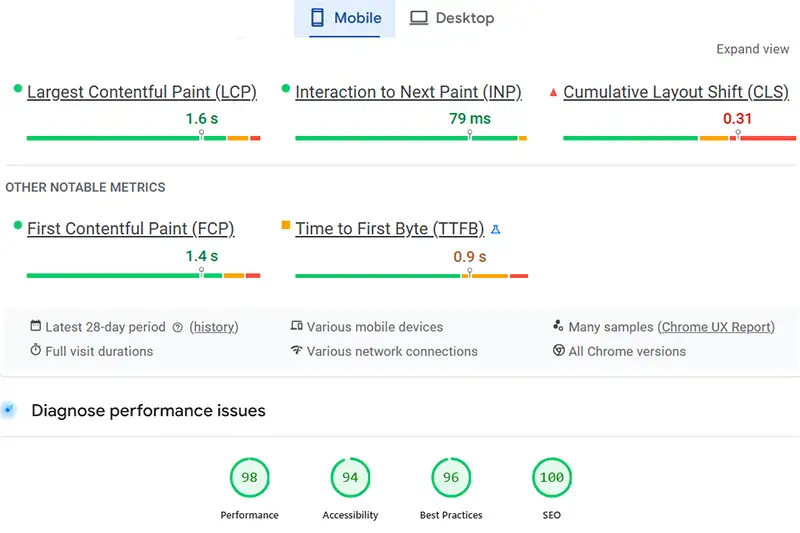Click the Best Practices score gauge 96
The height and width of the screenshot is (533, 800).
coord(451,478)
